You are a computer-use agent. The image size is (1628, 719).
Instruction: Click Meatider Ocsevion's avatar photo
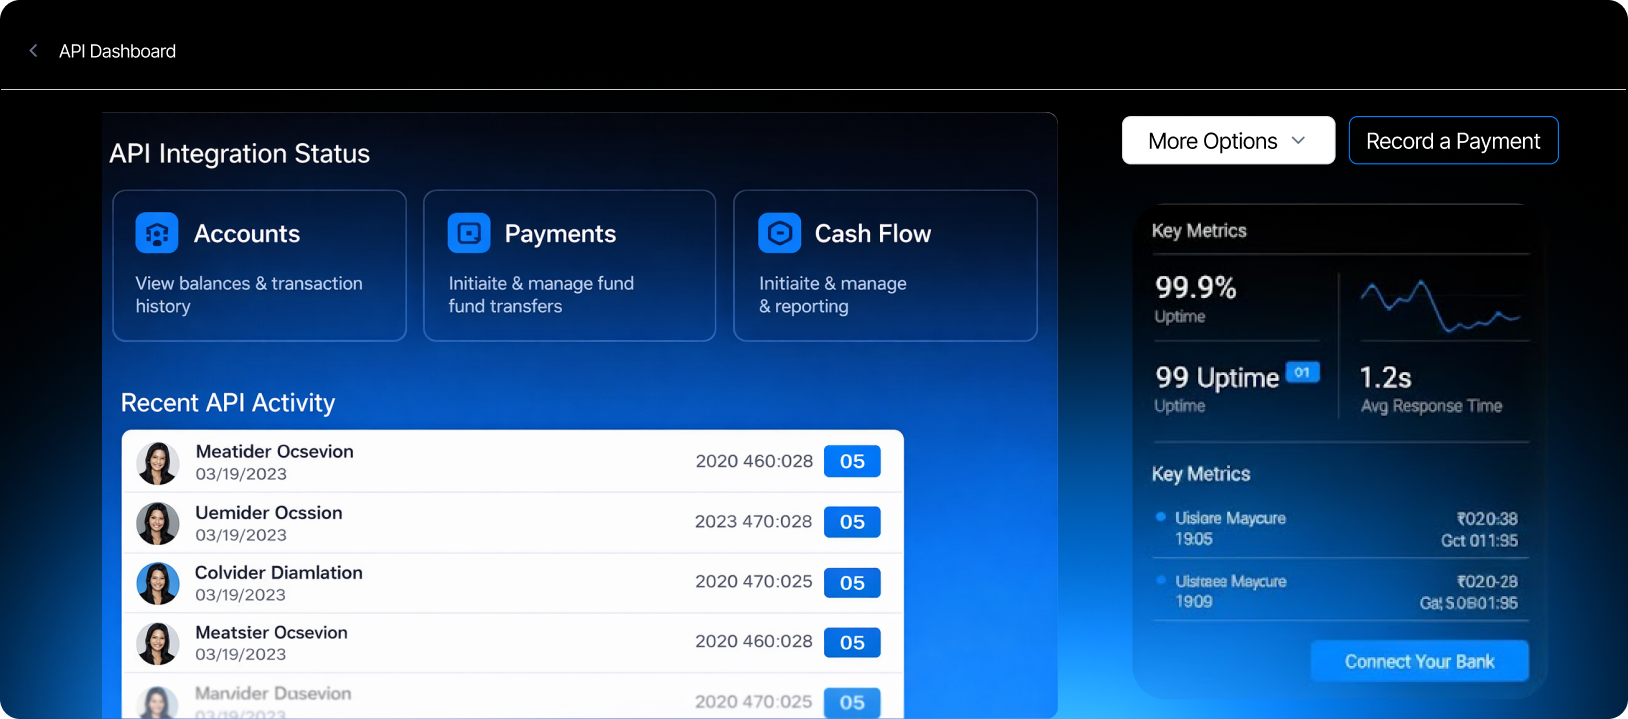click(158, 463)
